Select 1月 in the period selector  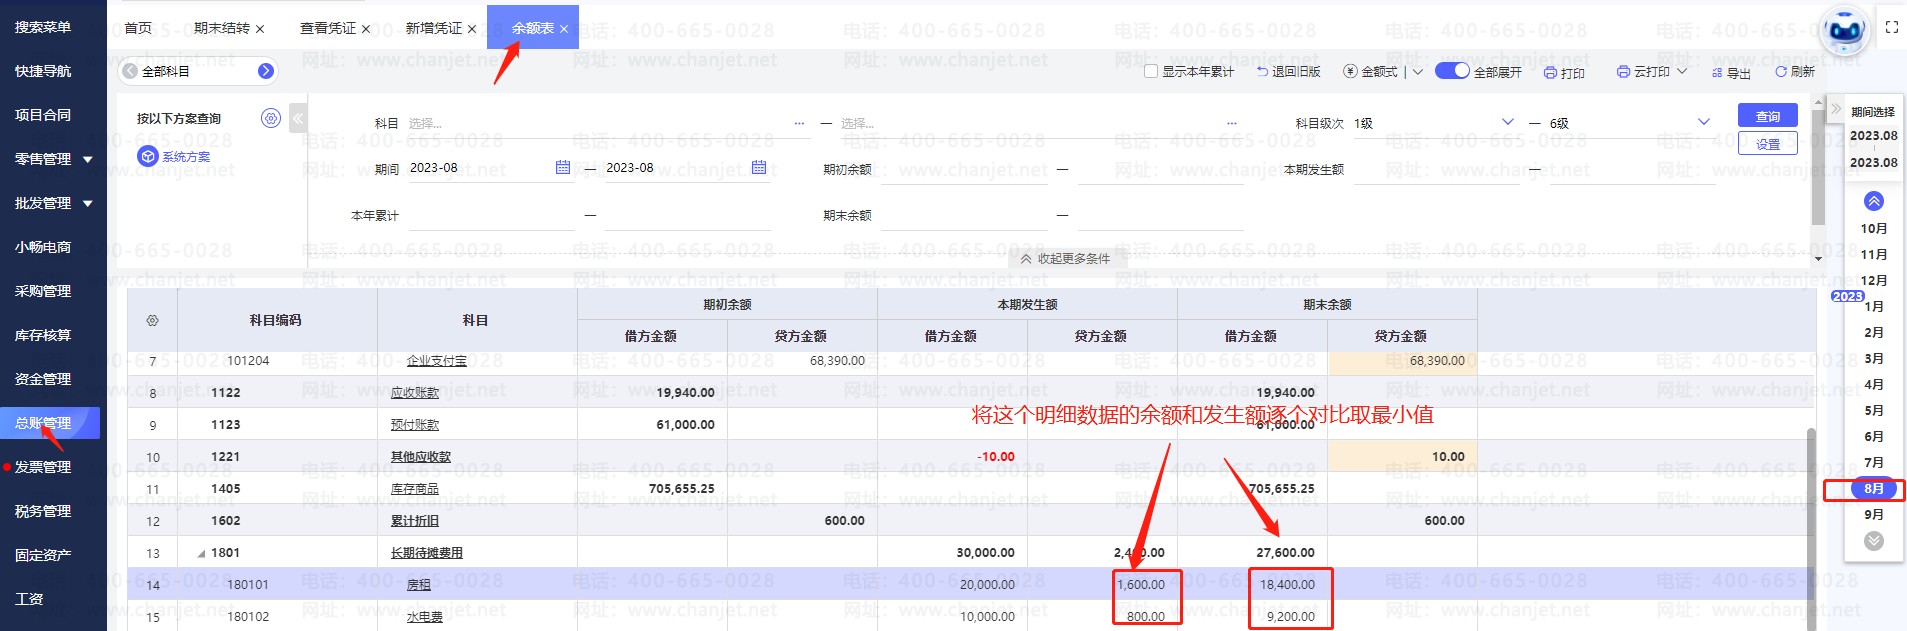(1874, 307)
